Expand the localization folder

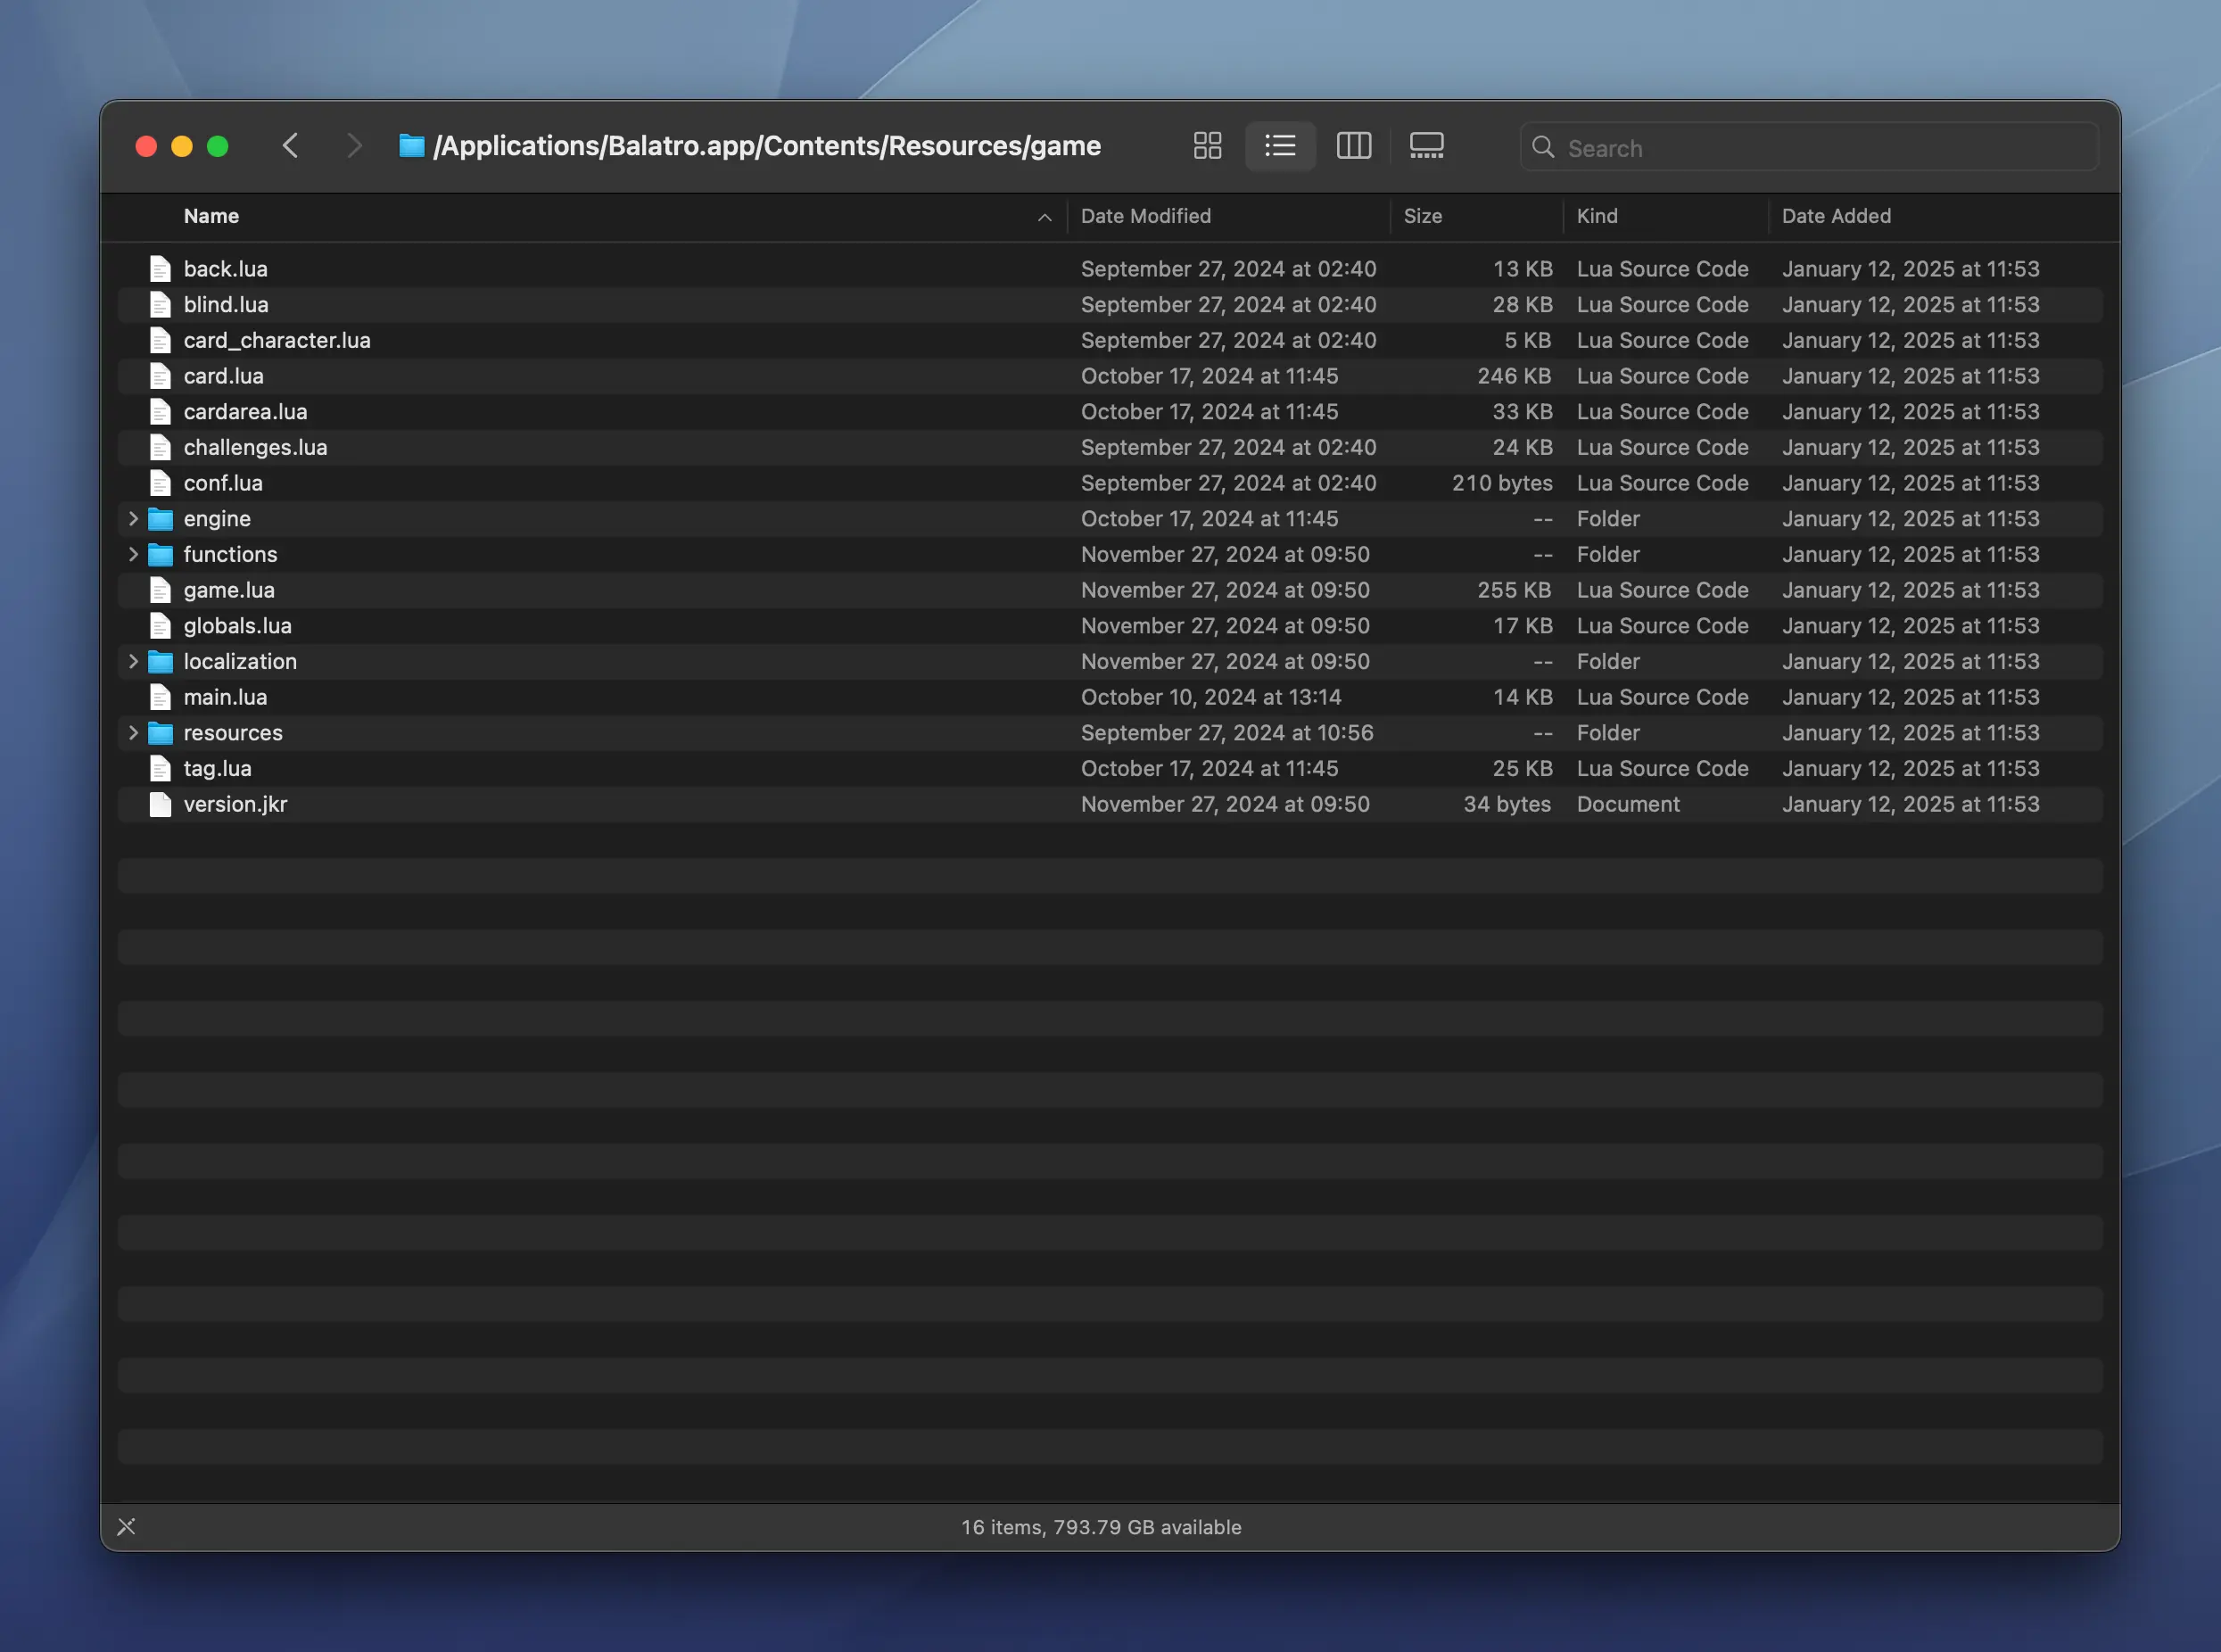click(x=133, y=661)
